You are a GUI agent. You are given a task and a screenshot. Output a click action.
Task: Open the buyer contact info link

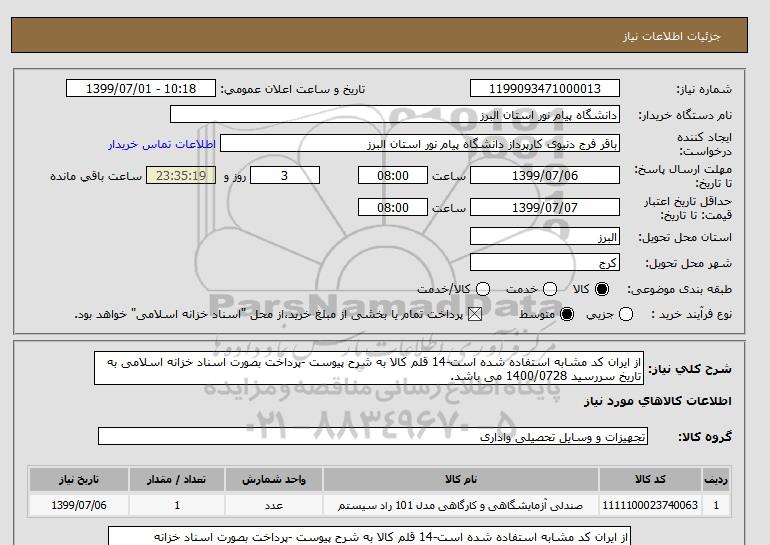[x=162, y=145]
